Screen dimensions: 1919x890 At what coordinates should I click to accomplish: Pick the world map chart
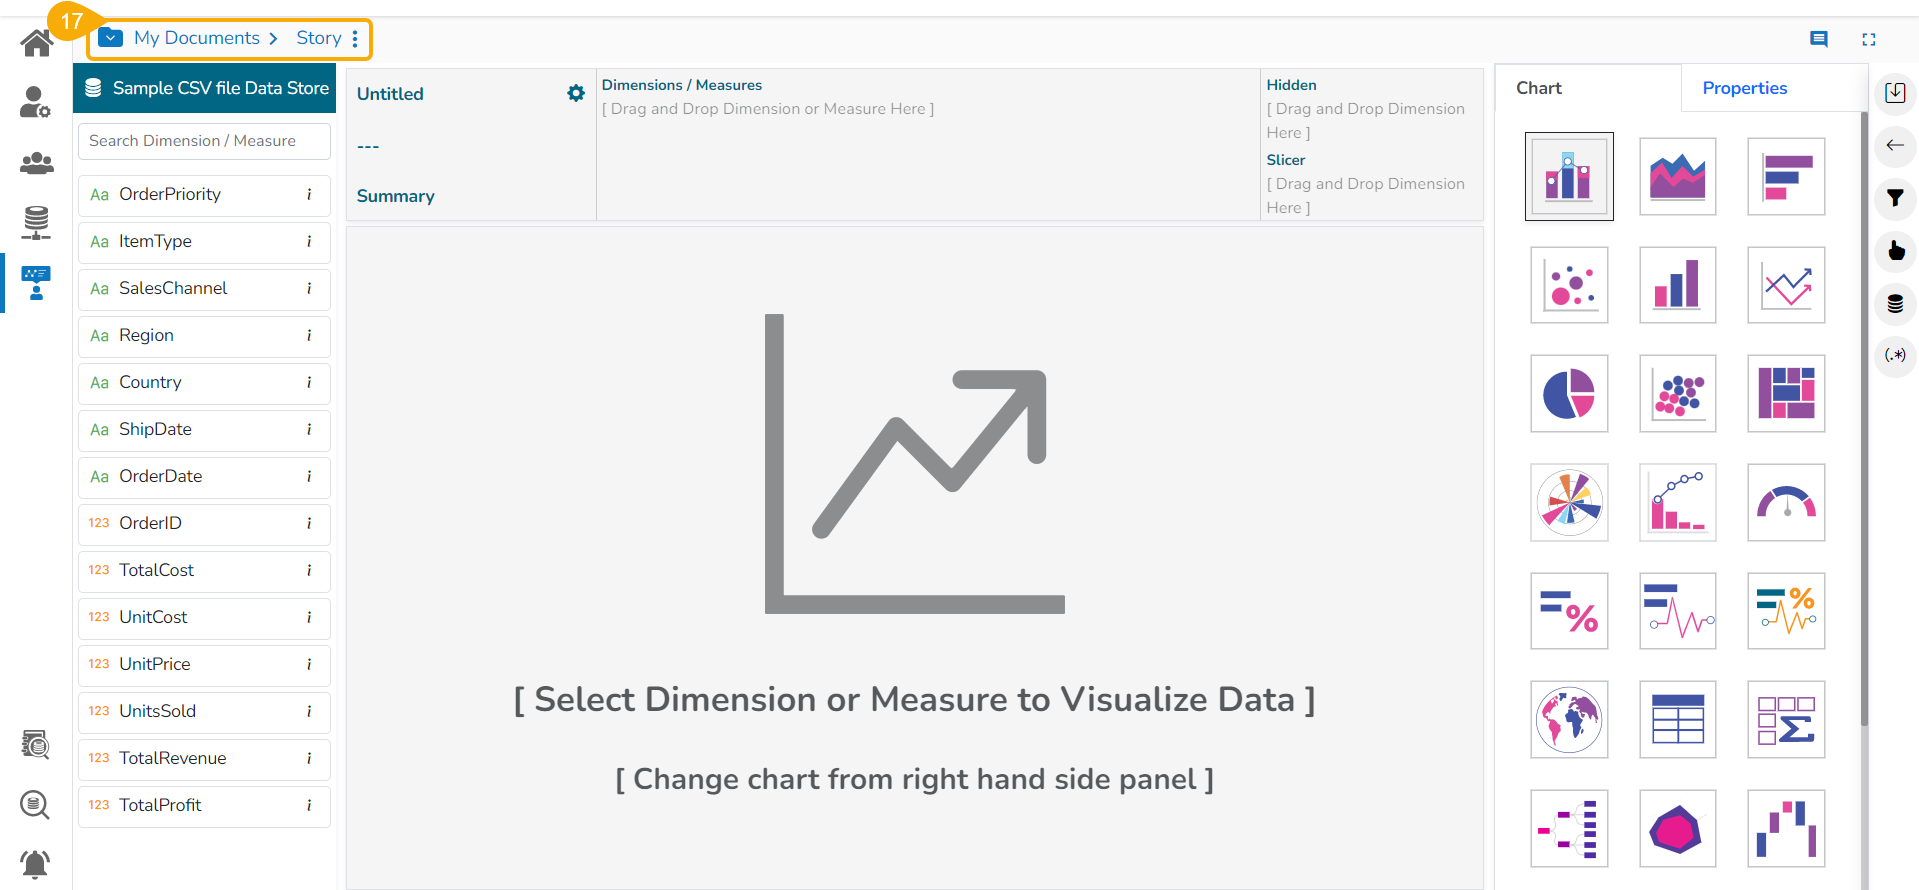pos(1569,720)
